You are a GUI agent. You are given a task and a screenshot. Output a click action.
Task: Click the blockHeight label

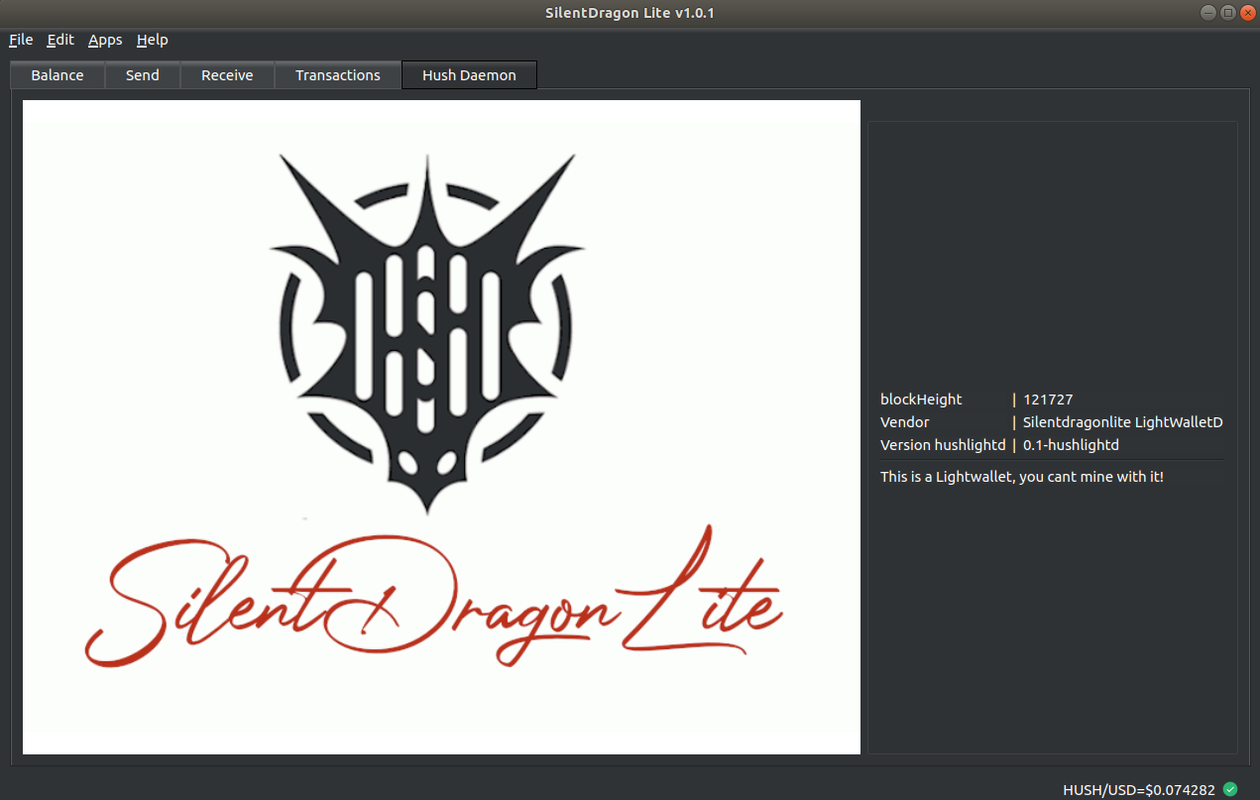tap(921, 399)
